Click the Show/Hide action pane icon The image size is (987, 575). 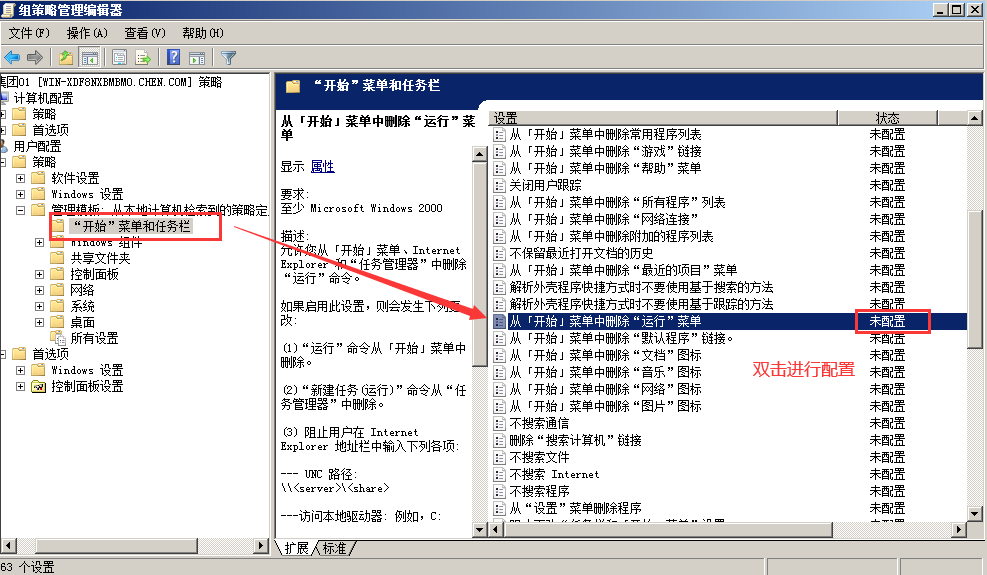pyautogui.click(x=197, y=58)
